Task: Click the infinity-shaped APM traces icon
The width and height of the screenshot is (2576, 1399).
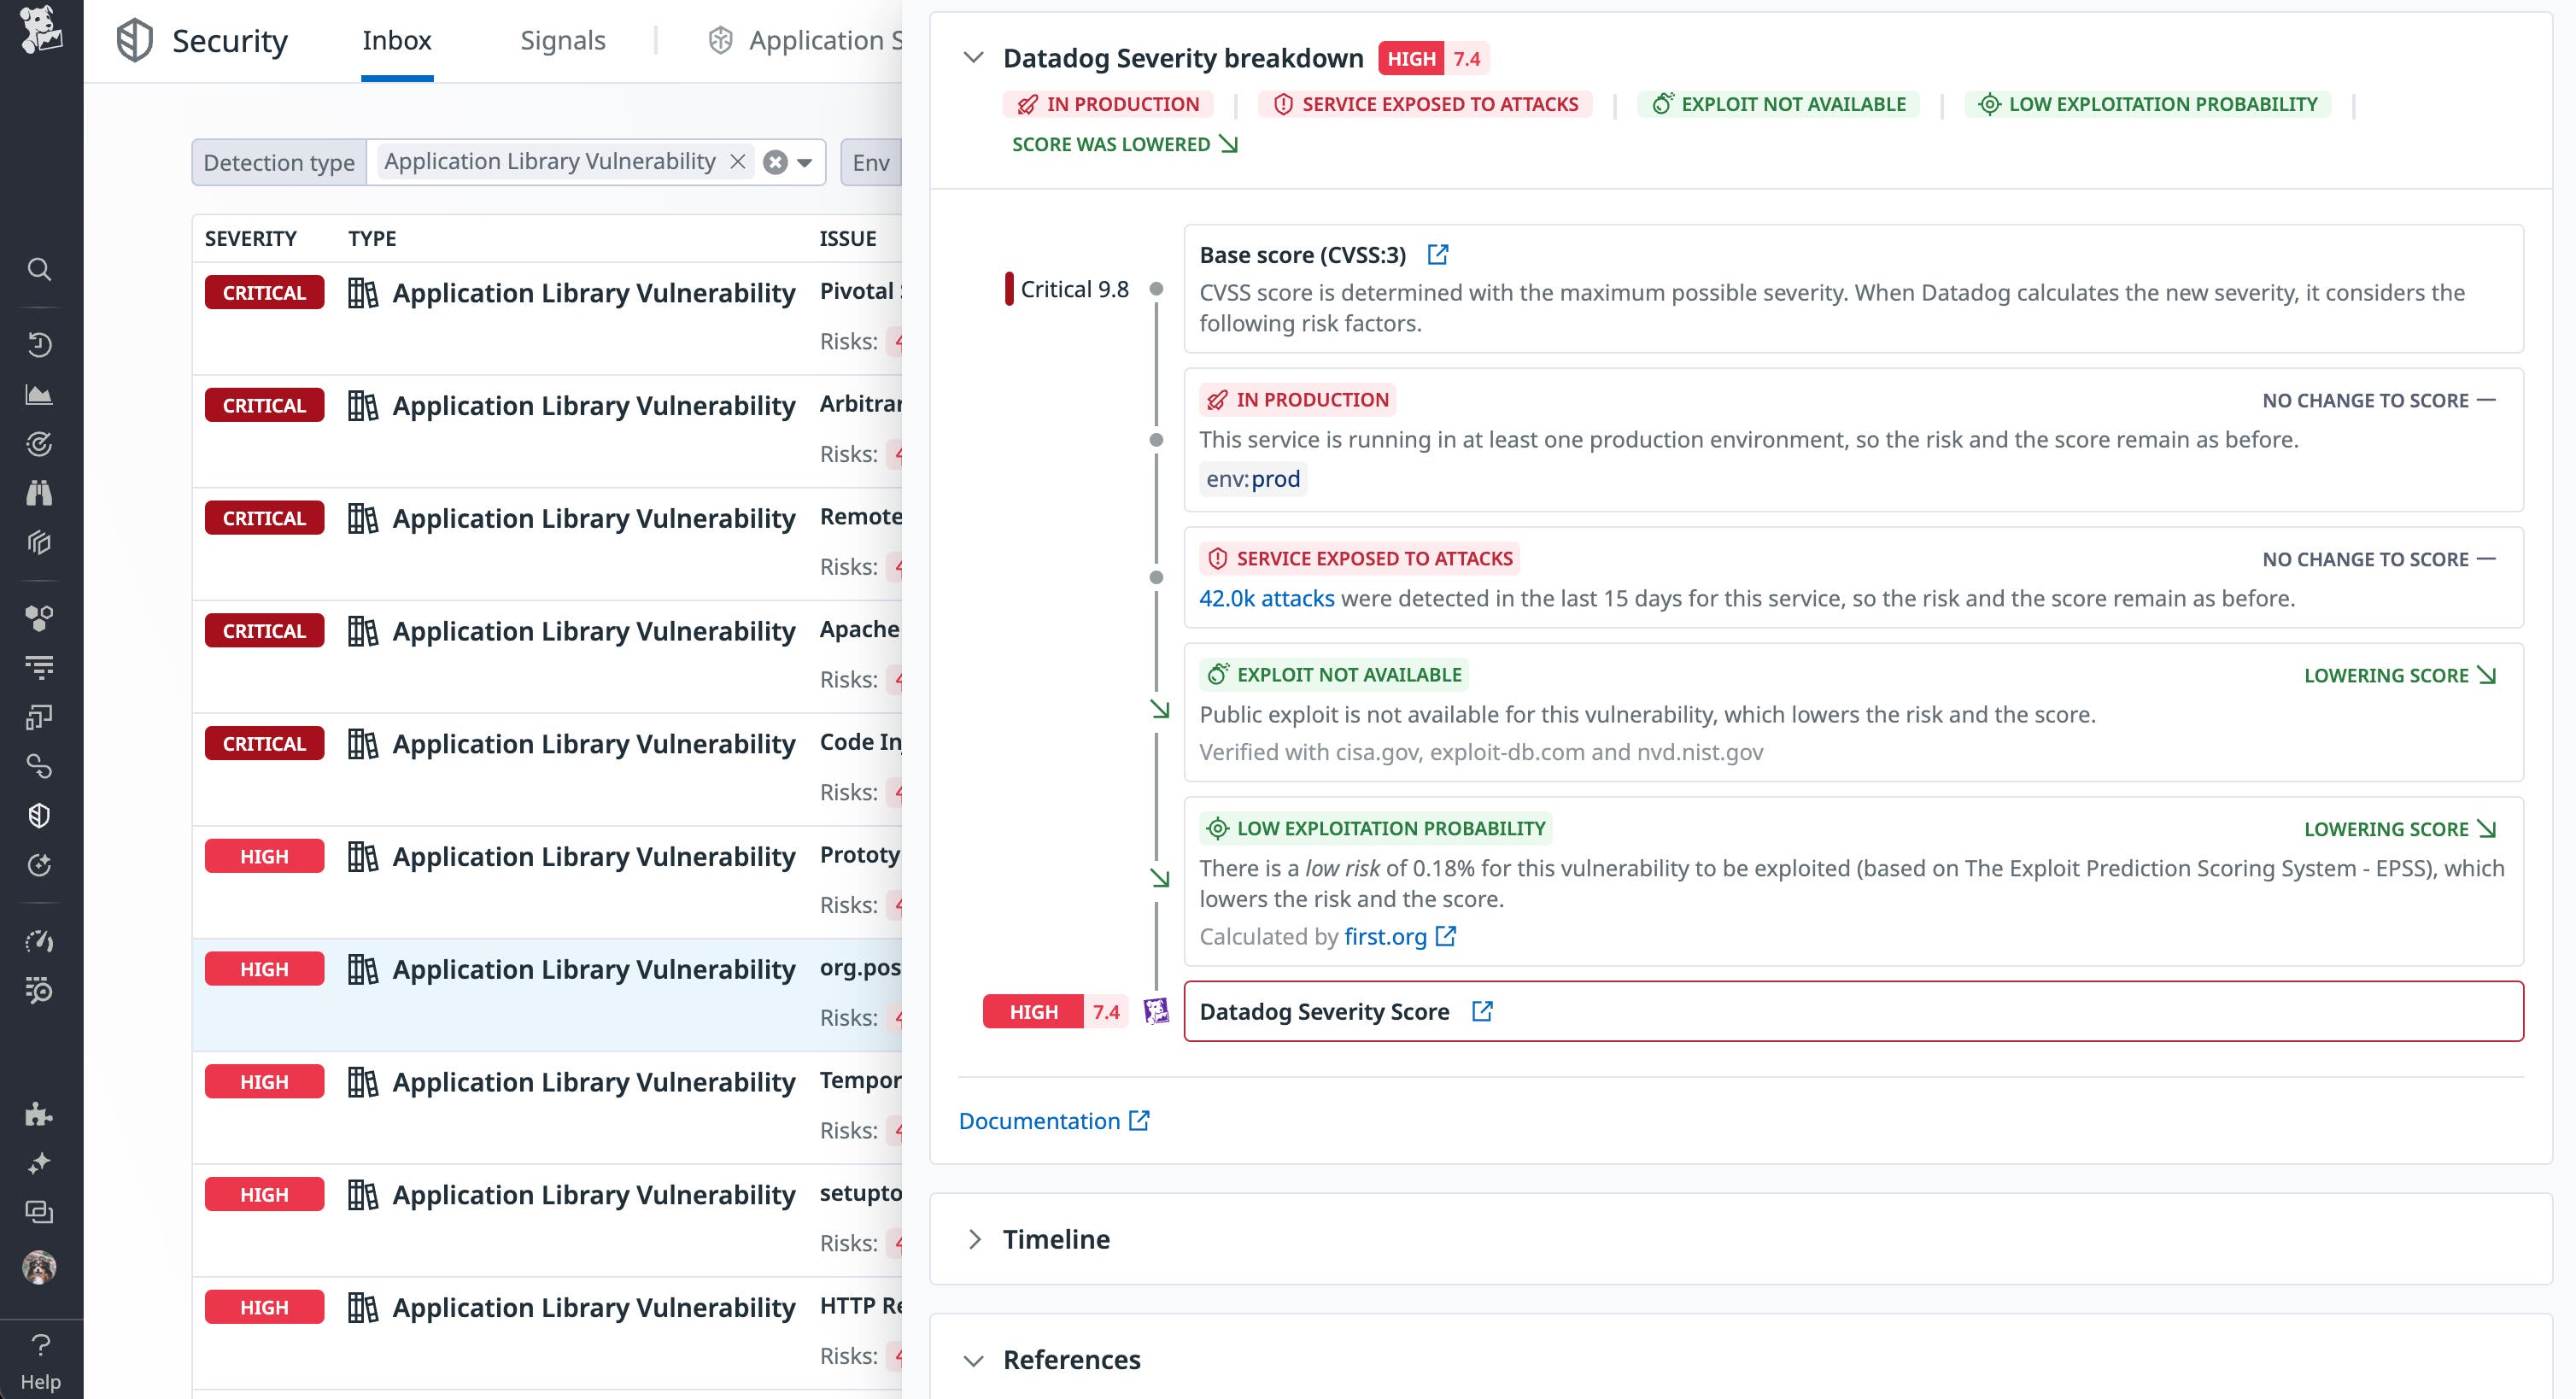Action: 39,767
